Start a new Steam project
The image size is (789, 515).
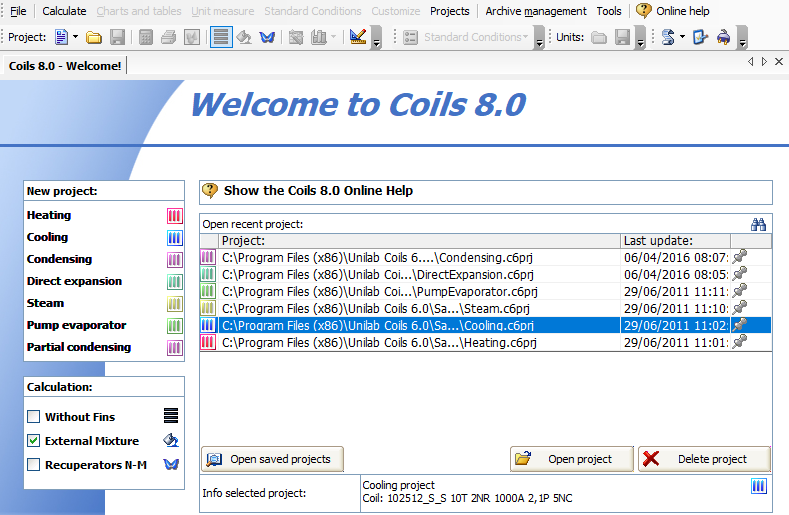tap(45, 304)
